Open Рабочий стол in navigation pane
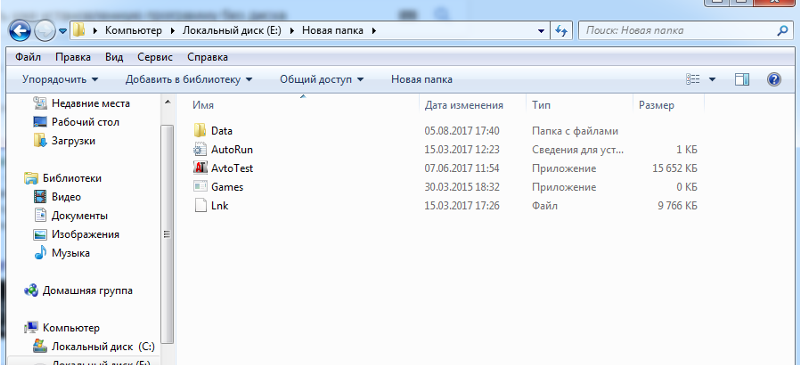 (x=85, y=122)
